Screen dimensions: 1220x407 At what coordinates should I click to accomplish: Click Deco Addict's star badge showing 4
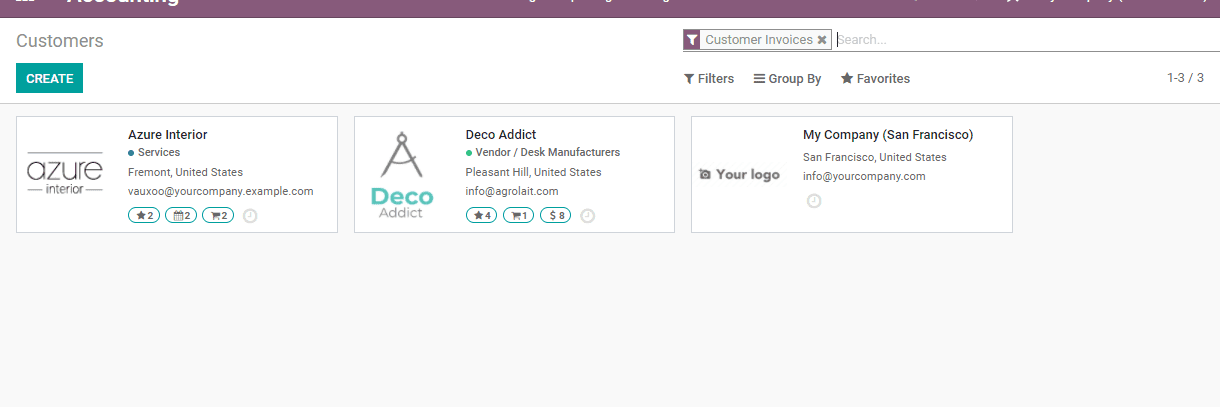click(482, 215)
